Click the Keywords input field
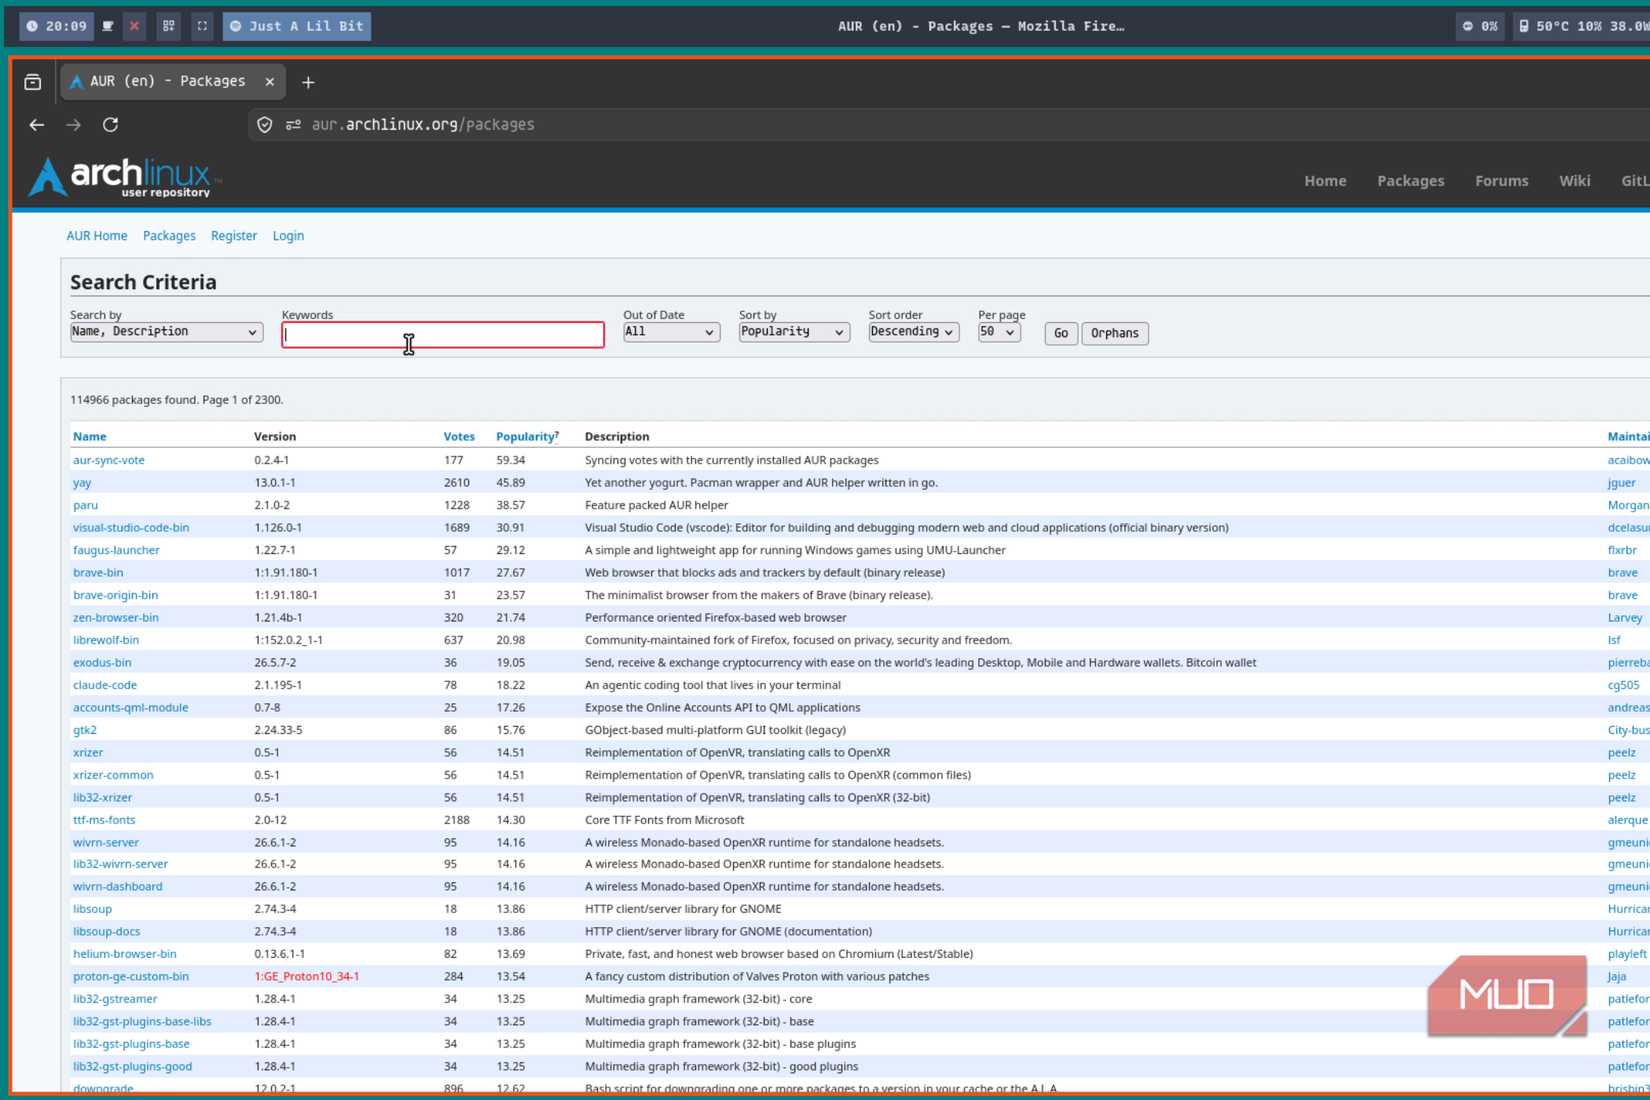 (x=443, y=334)
